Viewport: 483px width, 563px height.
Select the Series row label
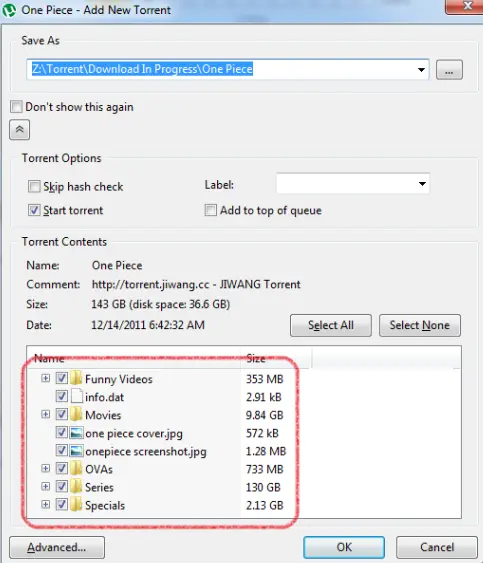pos(99,487)
